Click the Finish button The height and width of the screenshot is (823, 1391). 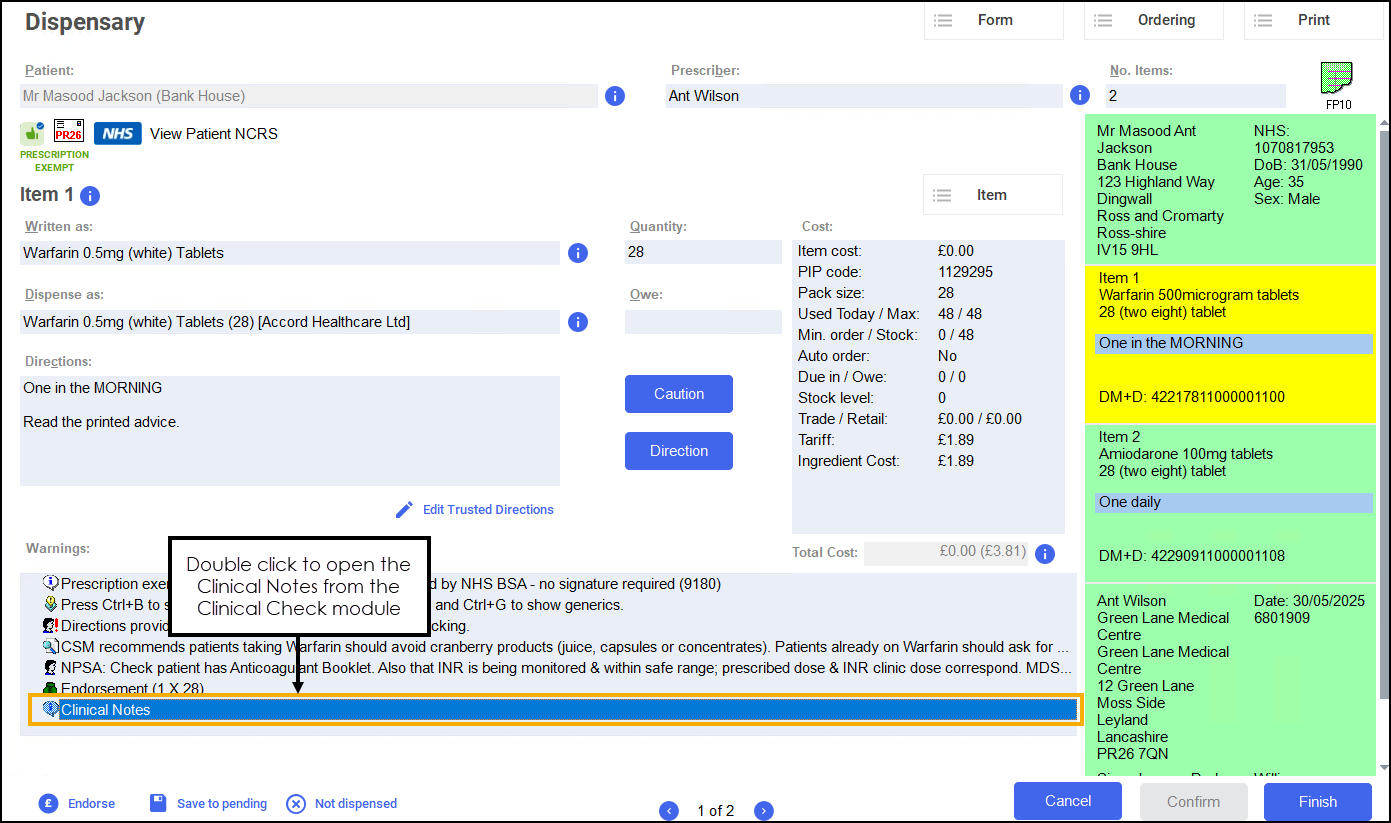pyautogui.click(x=1317, y=801)
